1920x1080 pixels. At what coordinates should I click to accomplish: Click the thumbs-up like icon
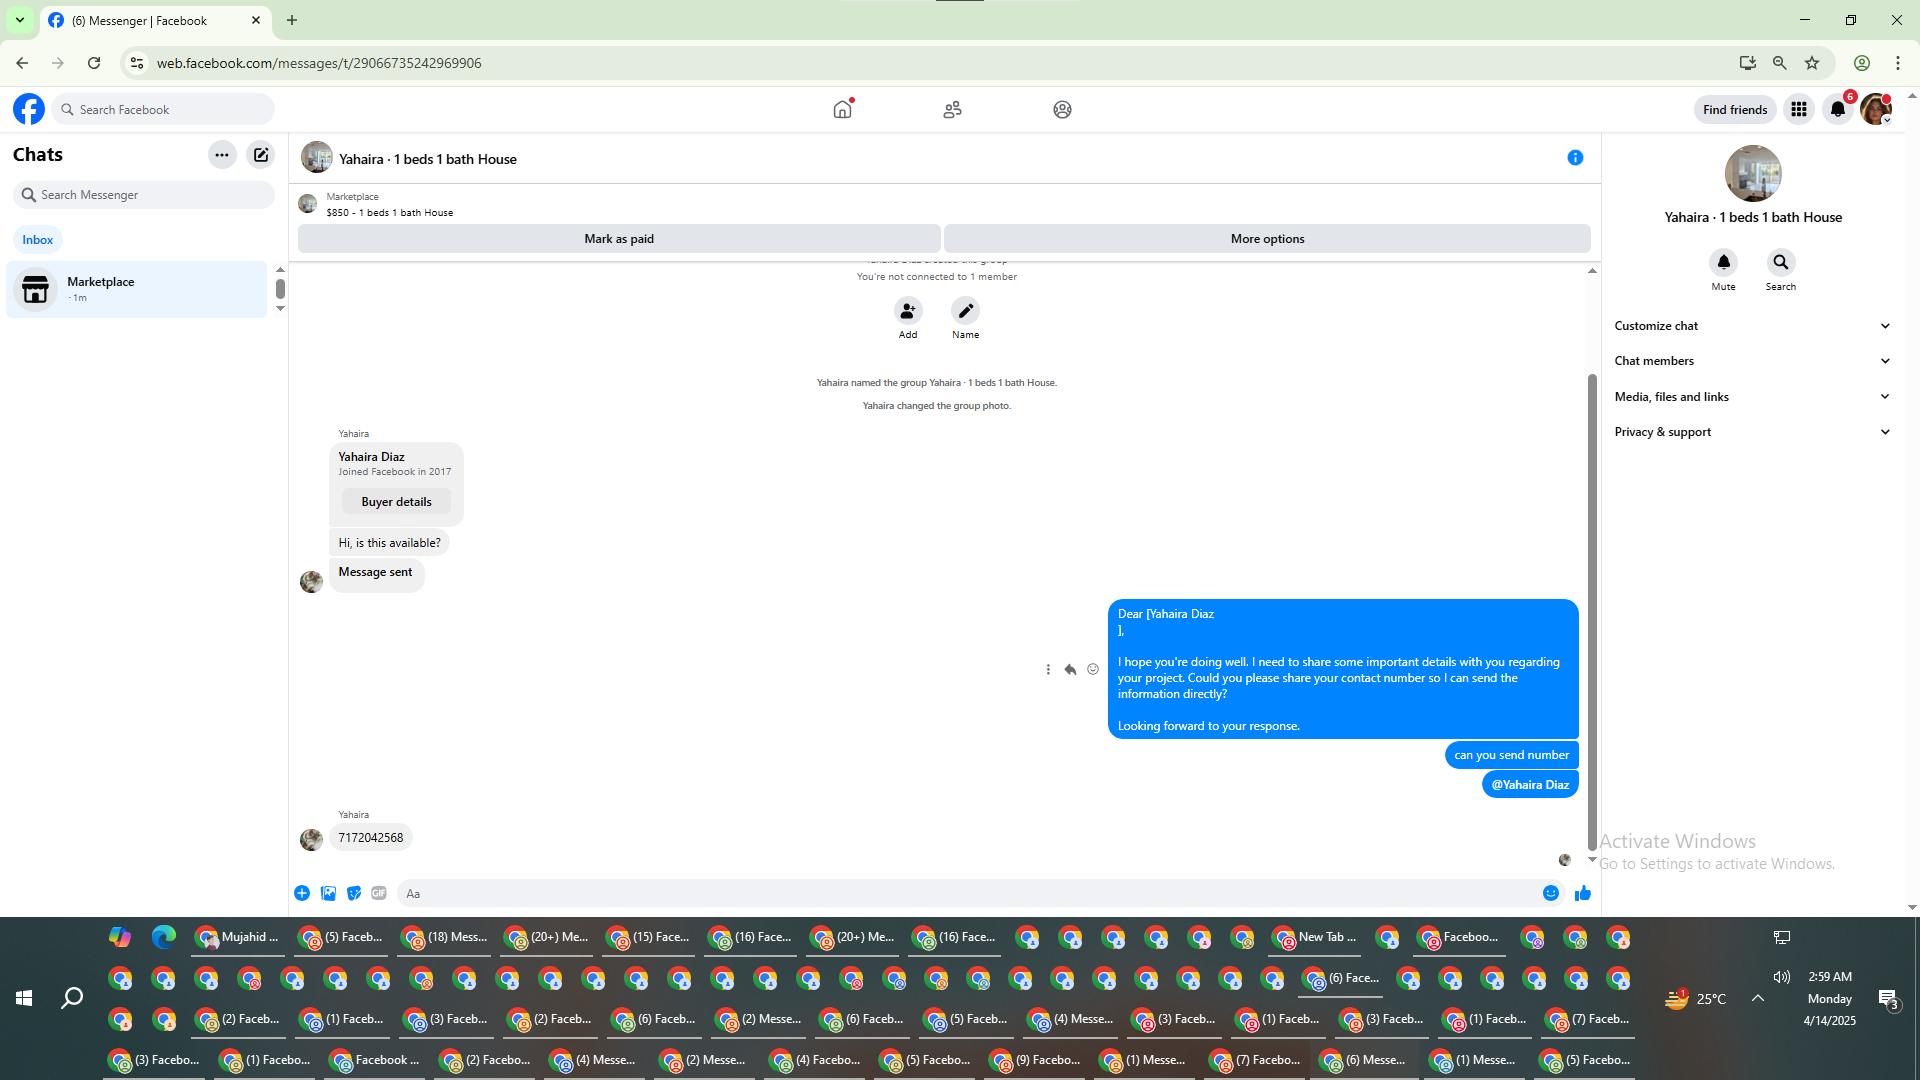click(1582, 893)
